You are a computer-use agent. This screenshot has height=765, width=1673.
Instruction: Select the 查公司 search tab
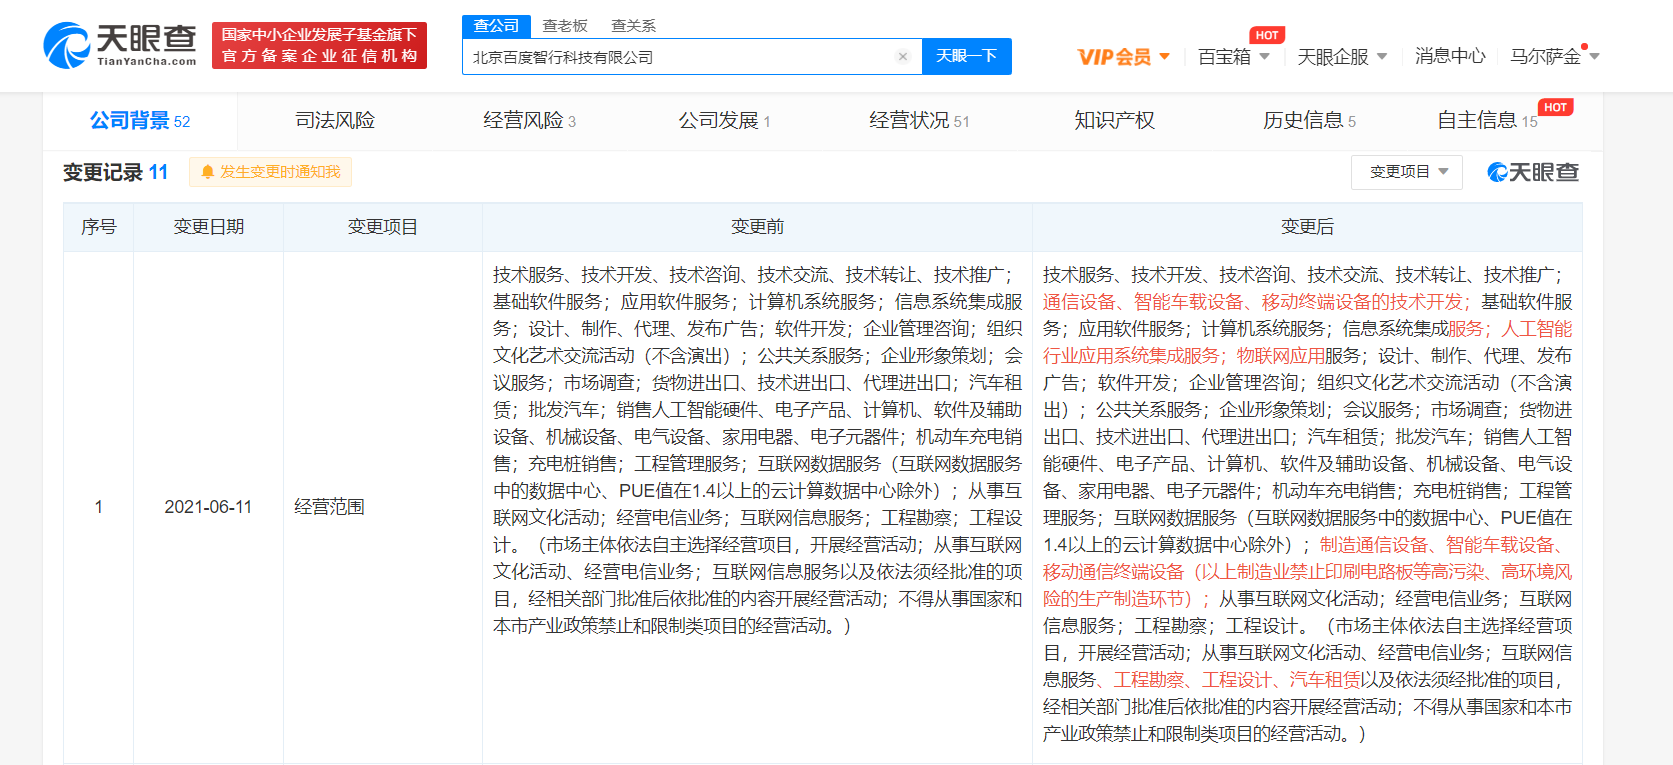tap(496, 26)
